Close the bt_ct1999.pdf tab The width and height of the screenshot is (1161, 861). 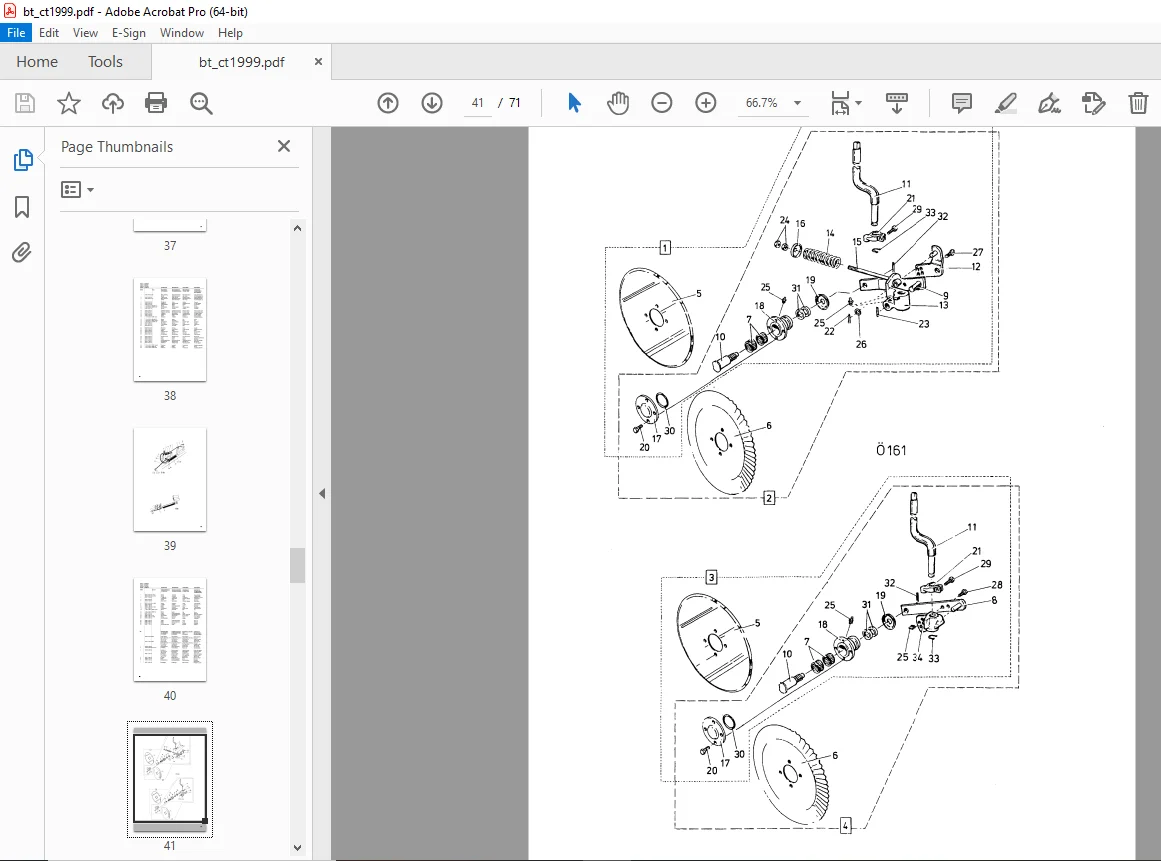click(318, 61)
